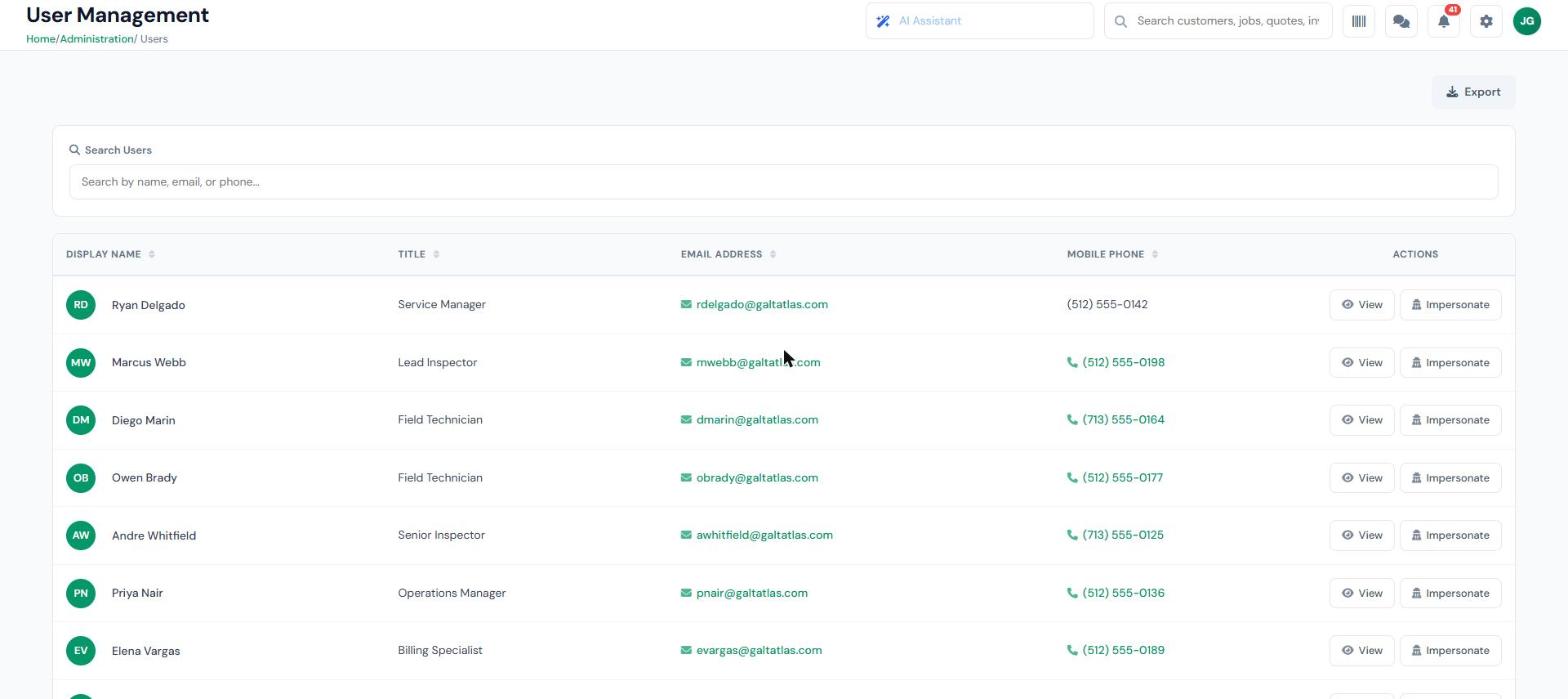
Task: Impersonate Priya Nair
Action: [x=1450, y=593]
